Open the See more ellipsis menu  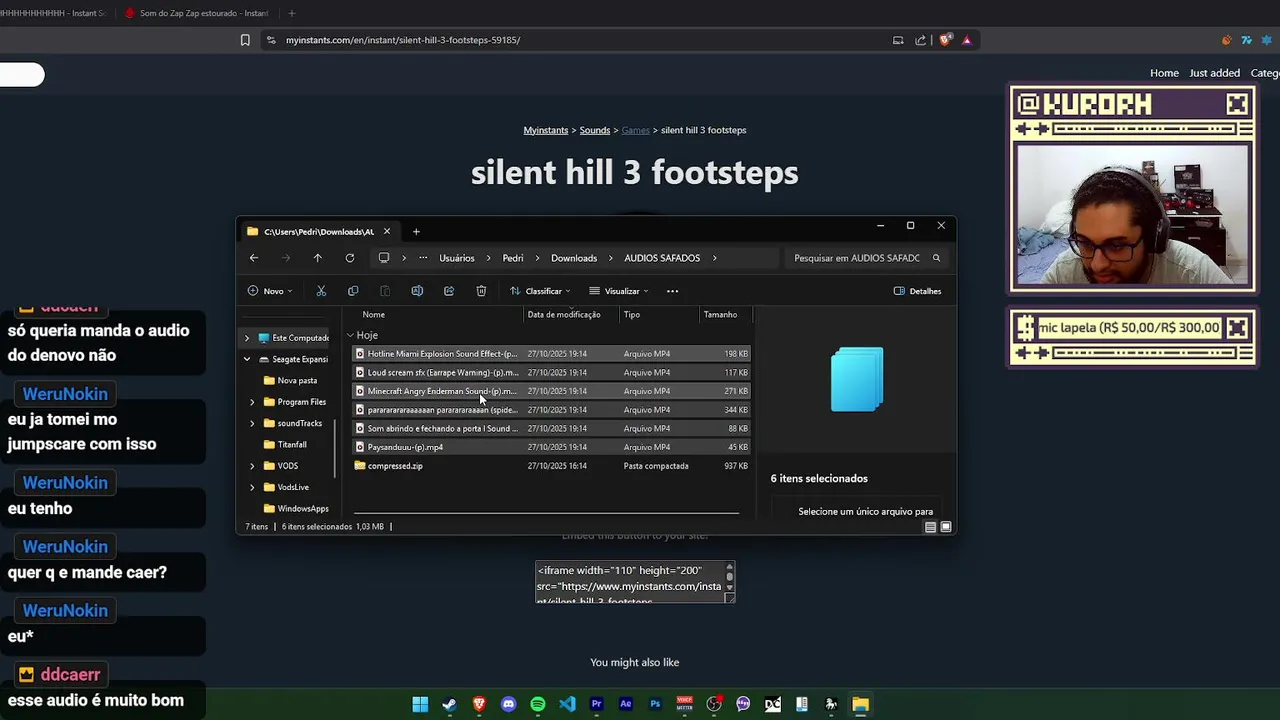tap(672, 291)
